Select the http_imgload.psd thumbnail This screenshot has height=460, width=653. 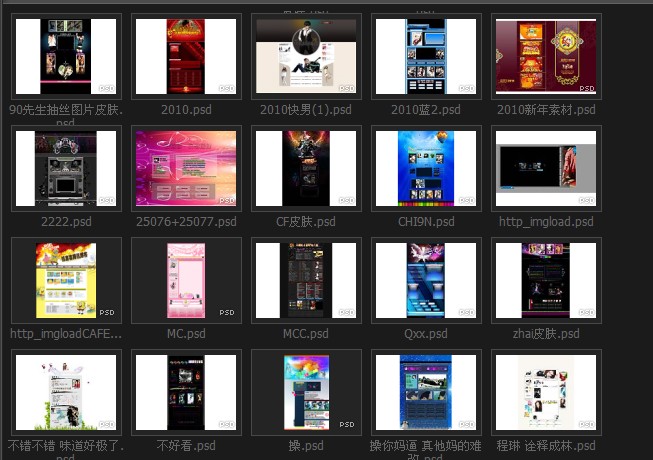(x=546, y=168)
